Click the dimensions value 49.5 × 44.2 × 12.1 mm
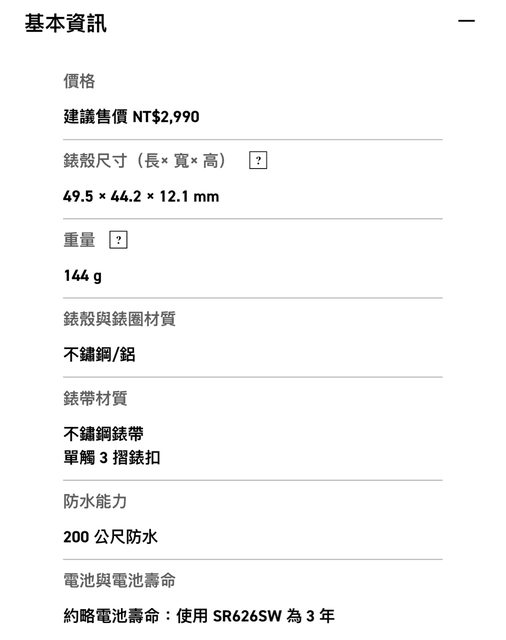The height and width of the screenshot is (640, 506). 141,196
